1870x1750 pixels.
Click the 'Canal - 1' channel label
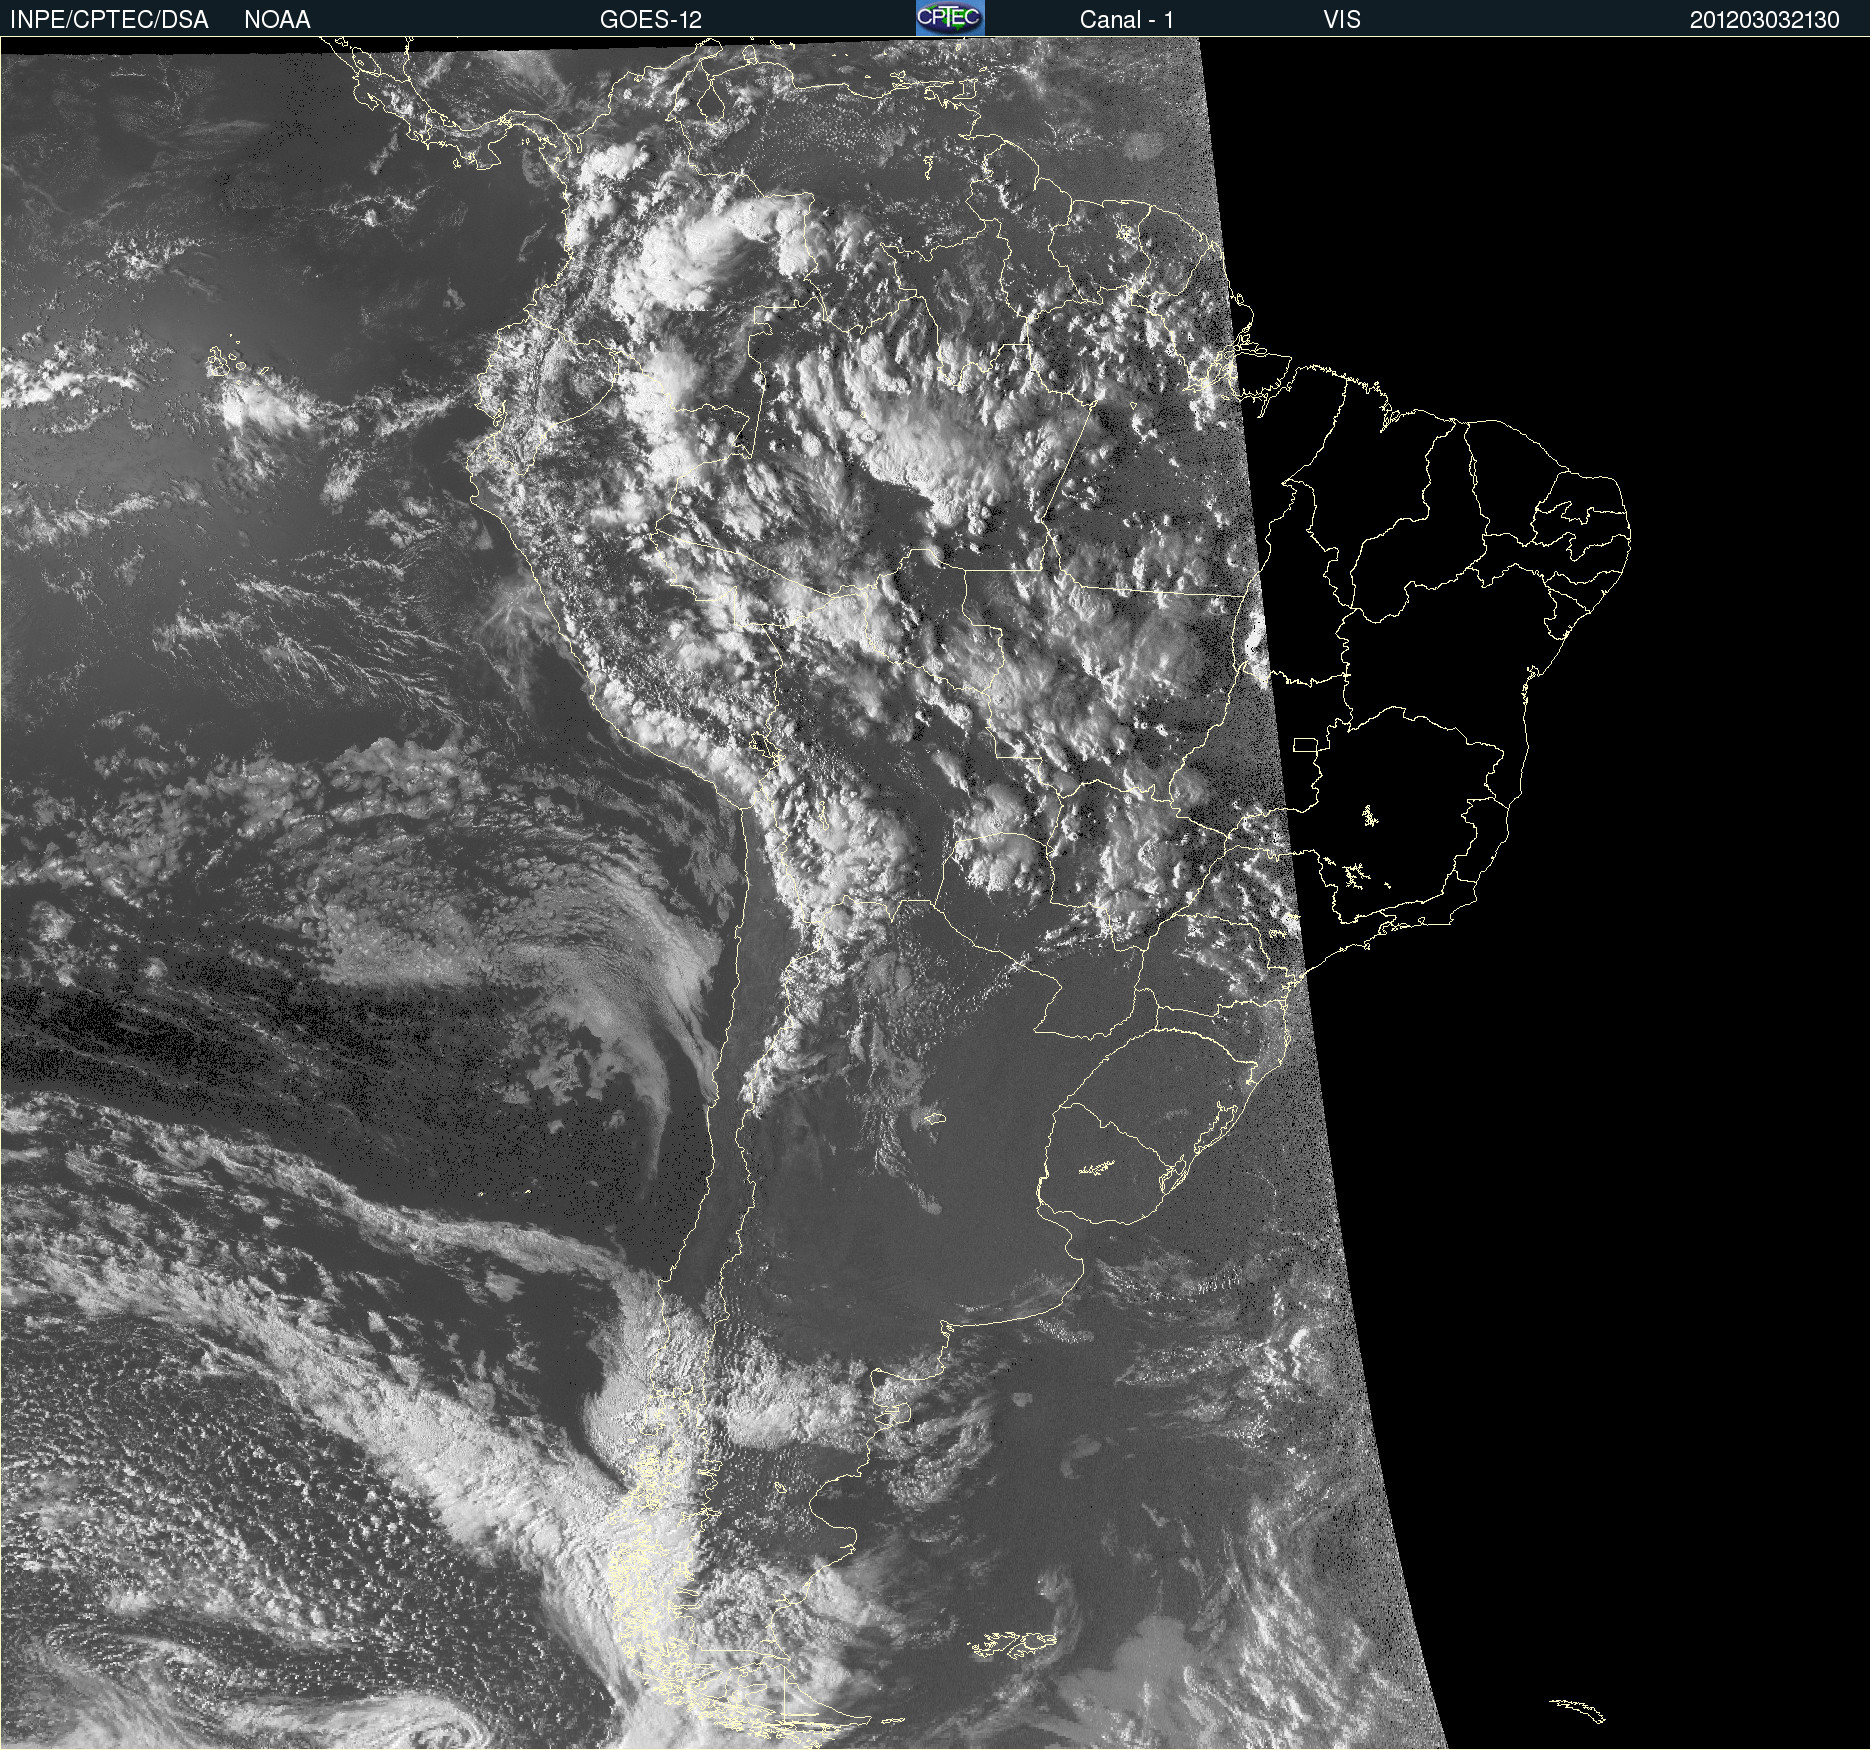(1127, 20)
